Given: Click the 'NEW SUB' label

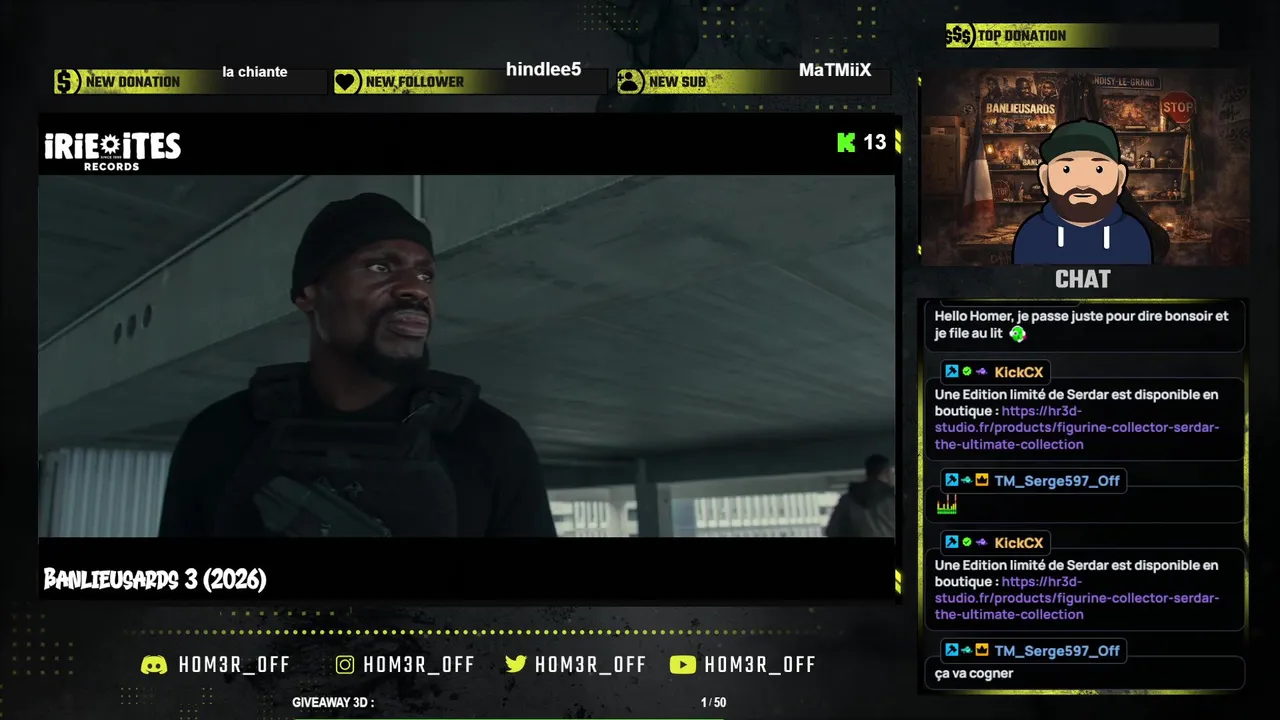Looking at the screenshot, I should (x=677, y=82).
